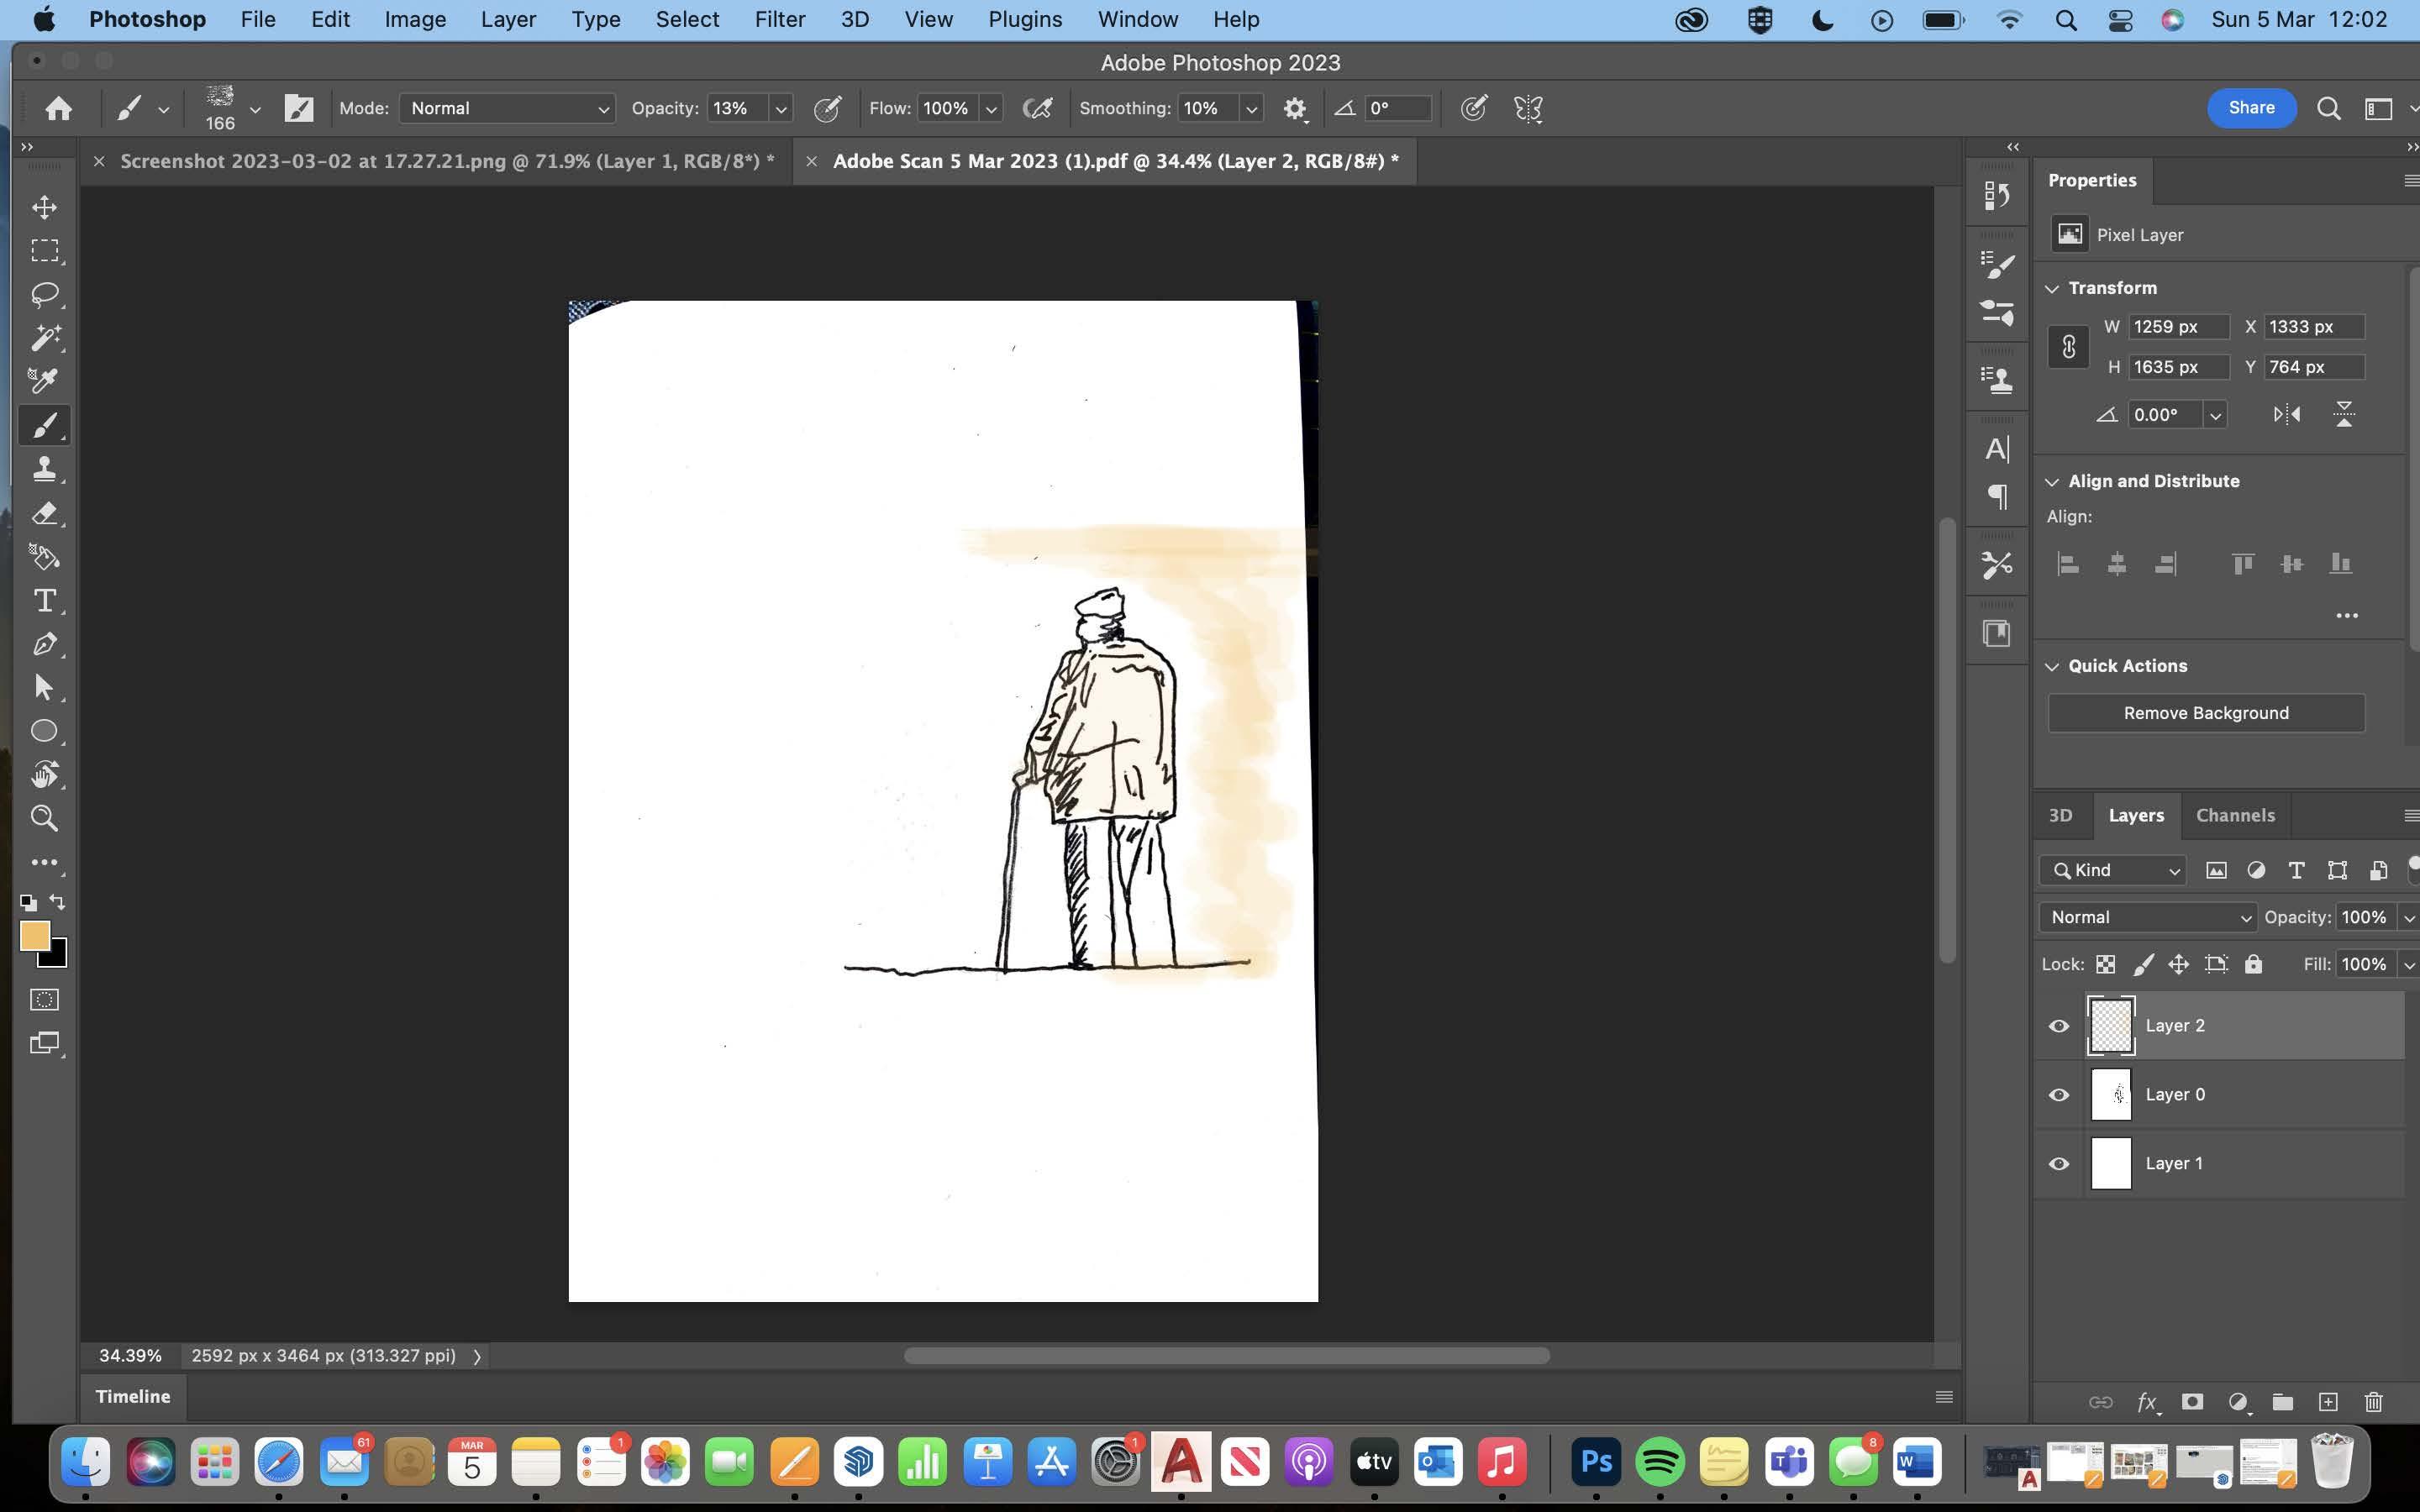This screenshot has height=1512, width=2420.
Task: Click the foreground color swatch
Action: [34, 936]
